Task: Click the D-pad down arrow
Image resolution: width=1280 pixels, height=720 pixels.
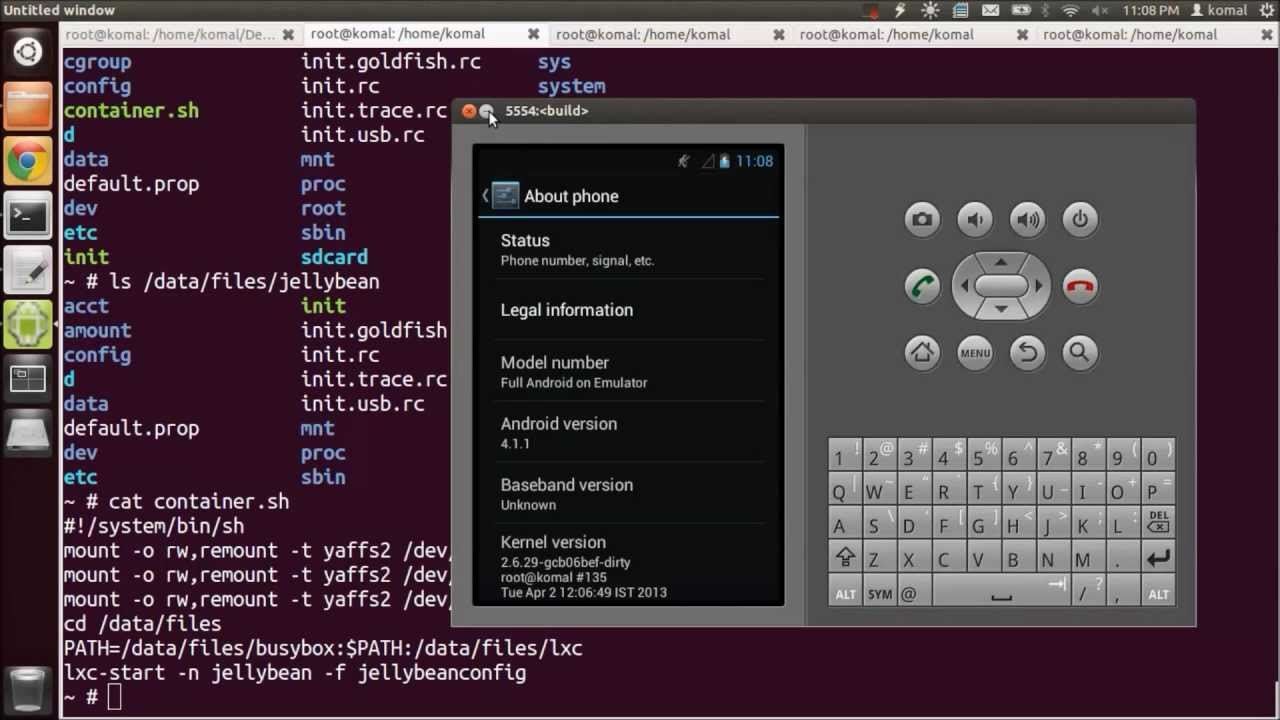Action: click(x=1001, y=310)
